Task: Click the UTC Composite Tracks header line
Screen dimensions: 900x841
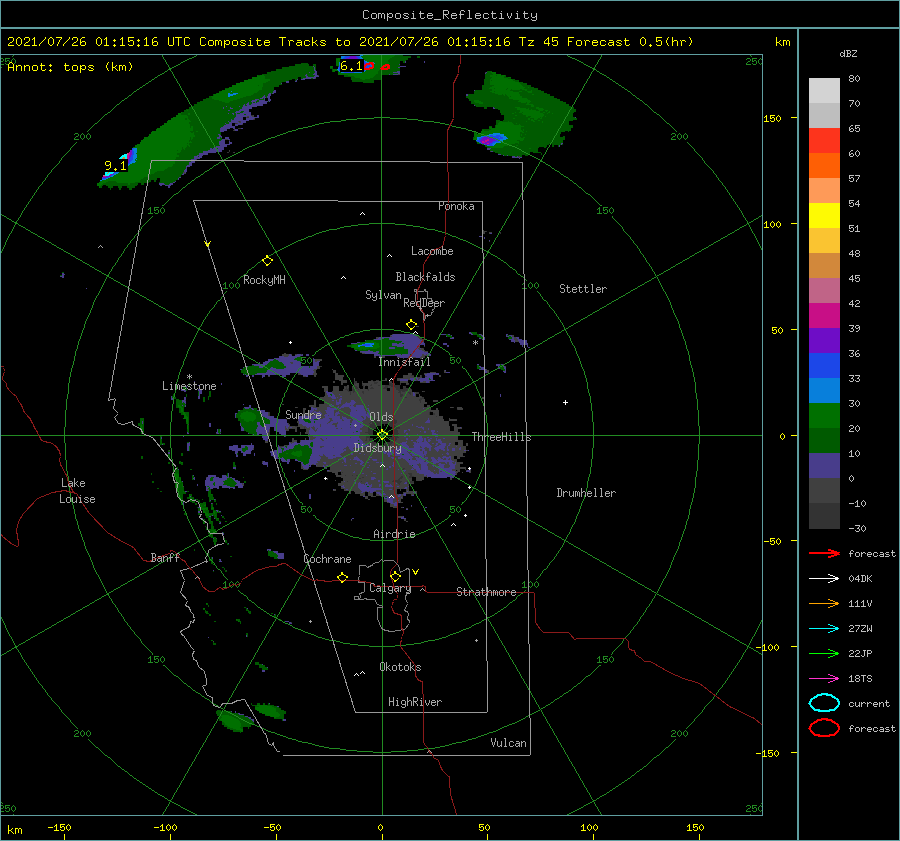Action: [x=350, y=42]
